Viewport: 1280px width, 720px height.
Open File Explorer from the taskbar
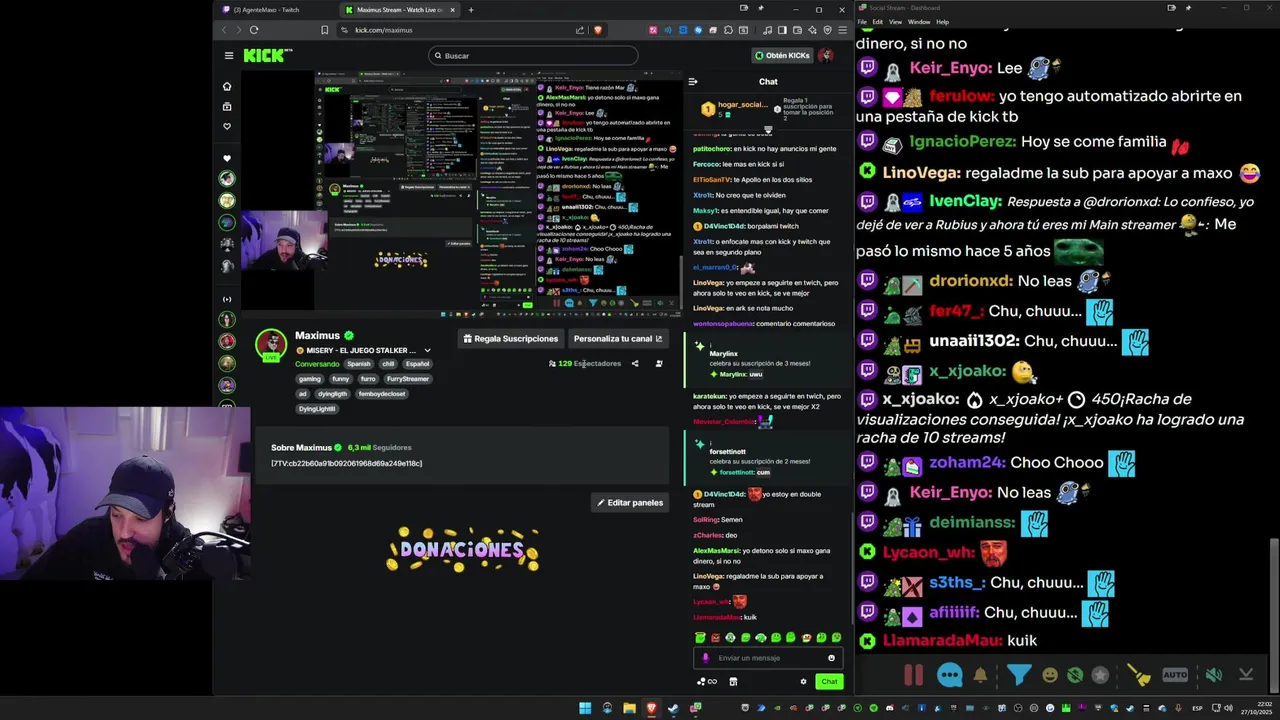point(629,708)
